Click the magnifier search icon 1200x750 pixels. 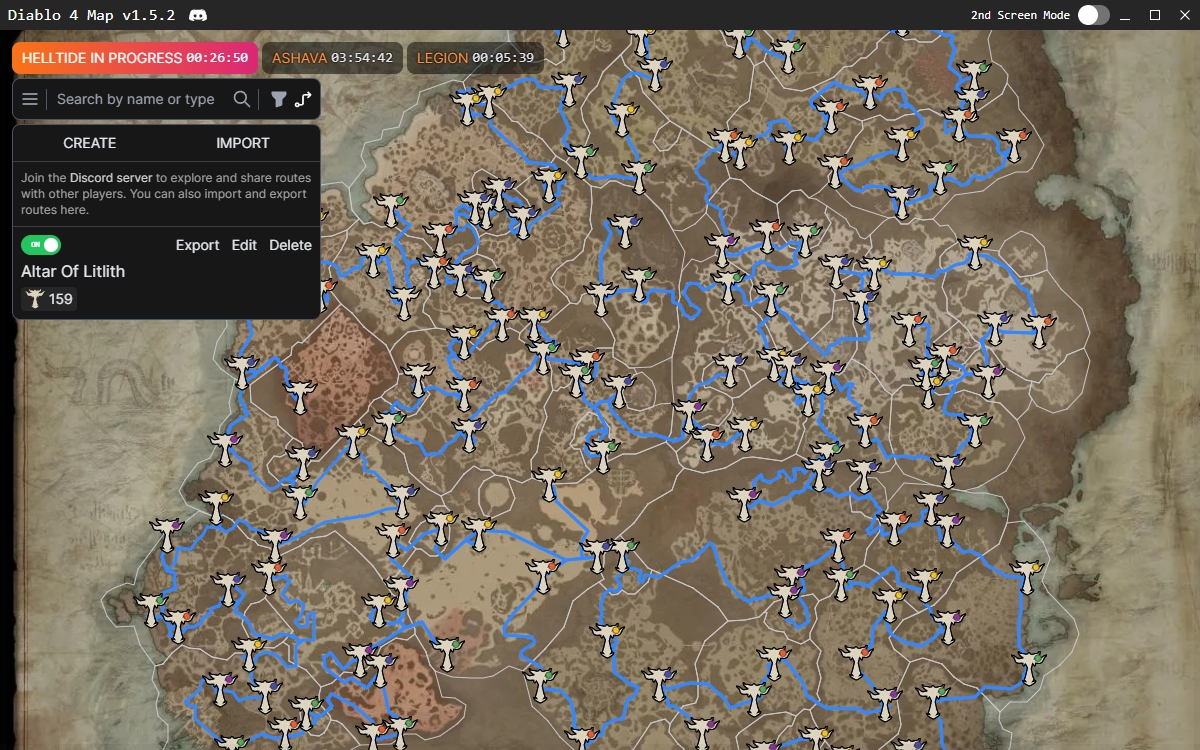[241, 99]
